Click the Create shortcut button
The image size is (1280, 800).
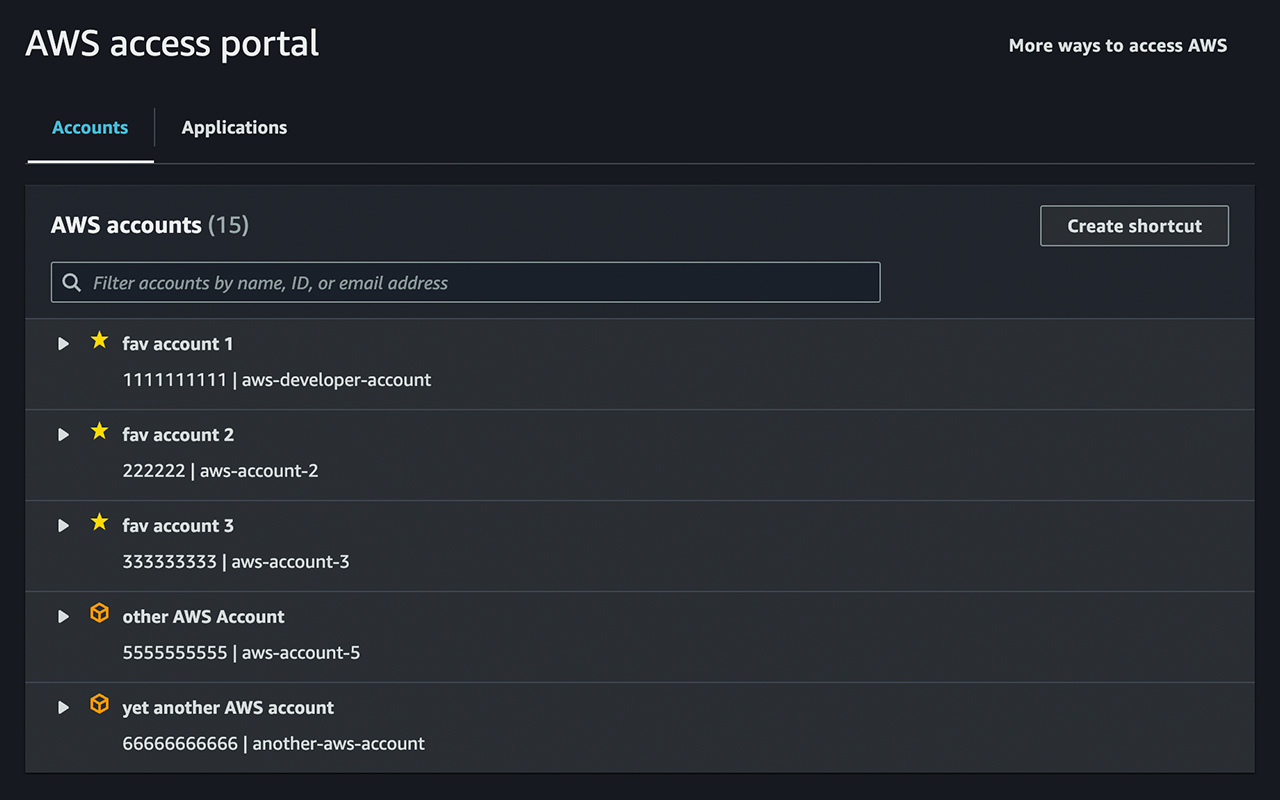1134,226
